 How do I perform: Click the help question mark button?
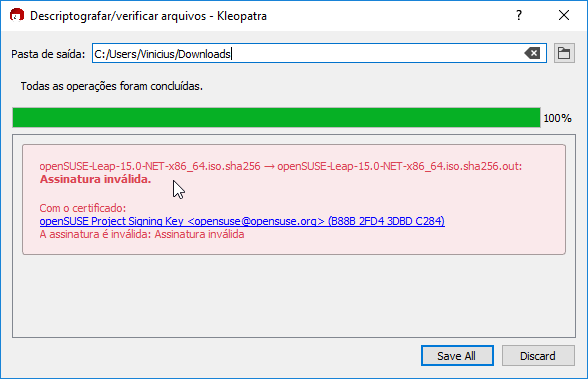pyautogui.click(x=519, y=15)
